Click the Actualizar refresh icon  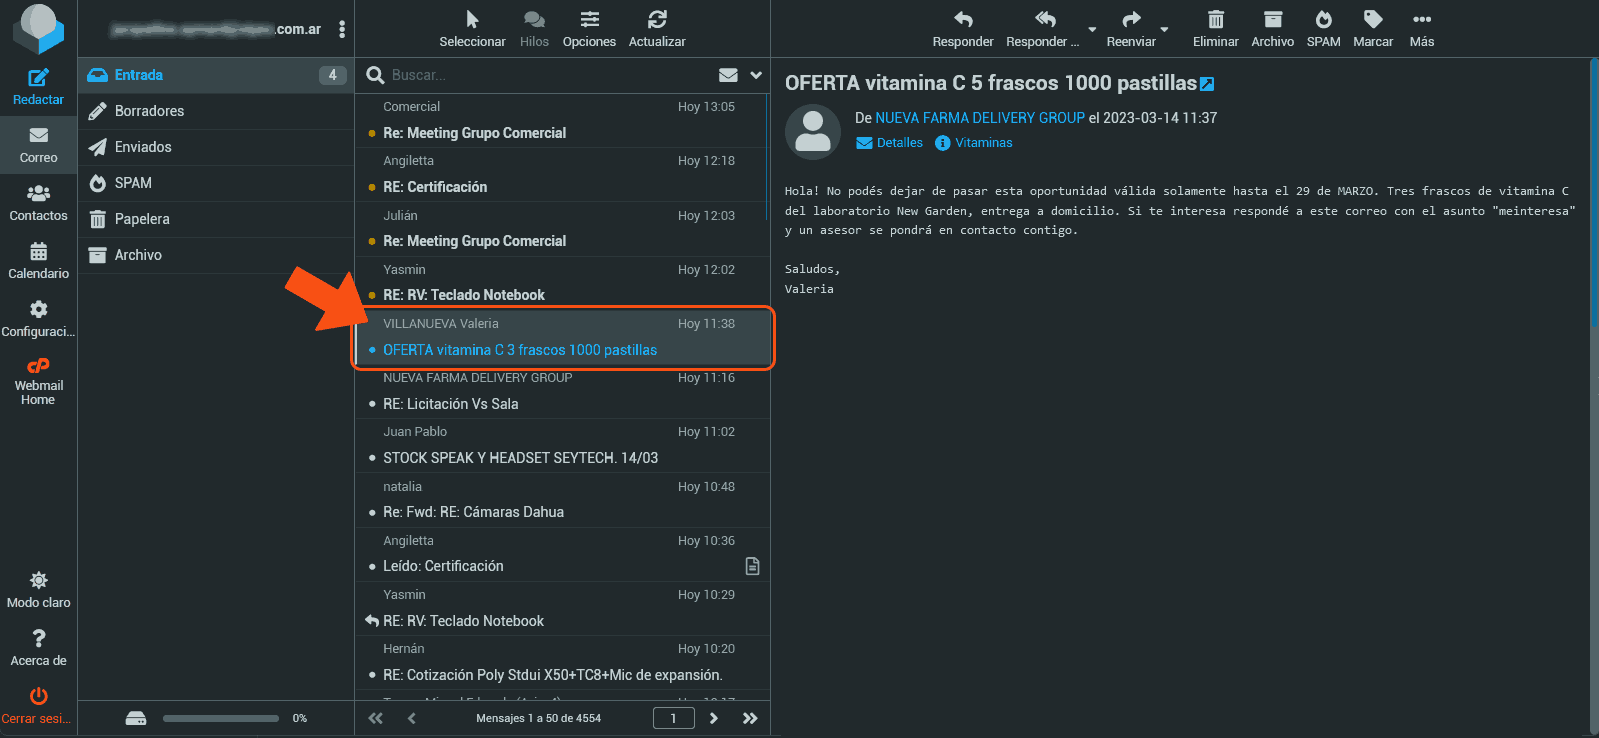pos(657,20)
